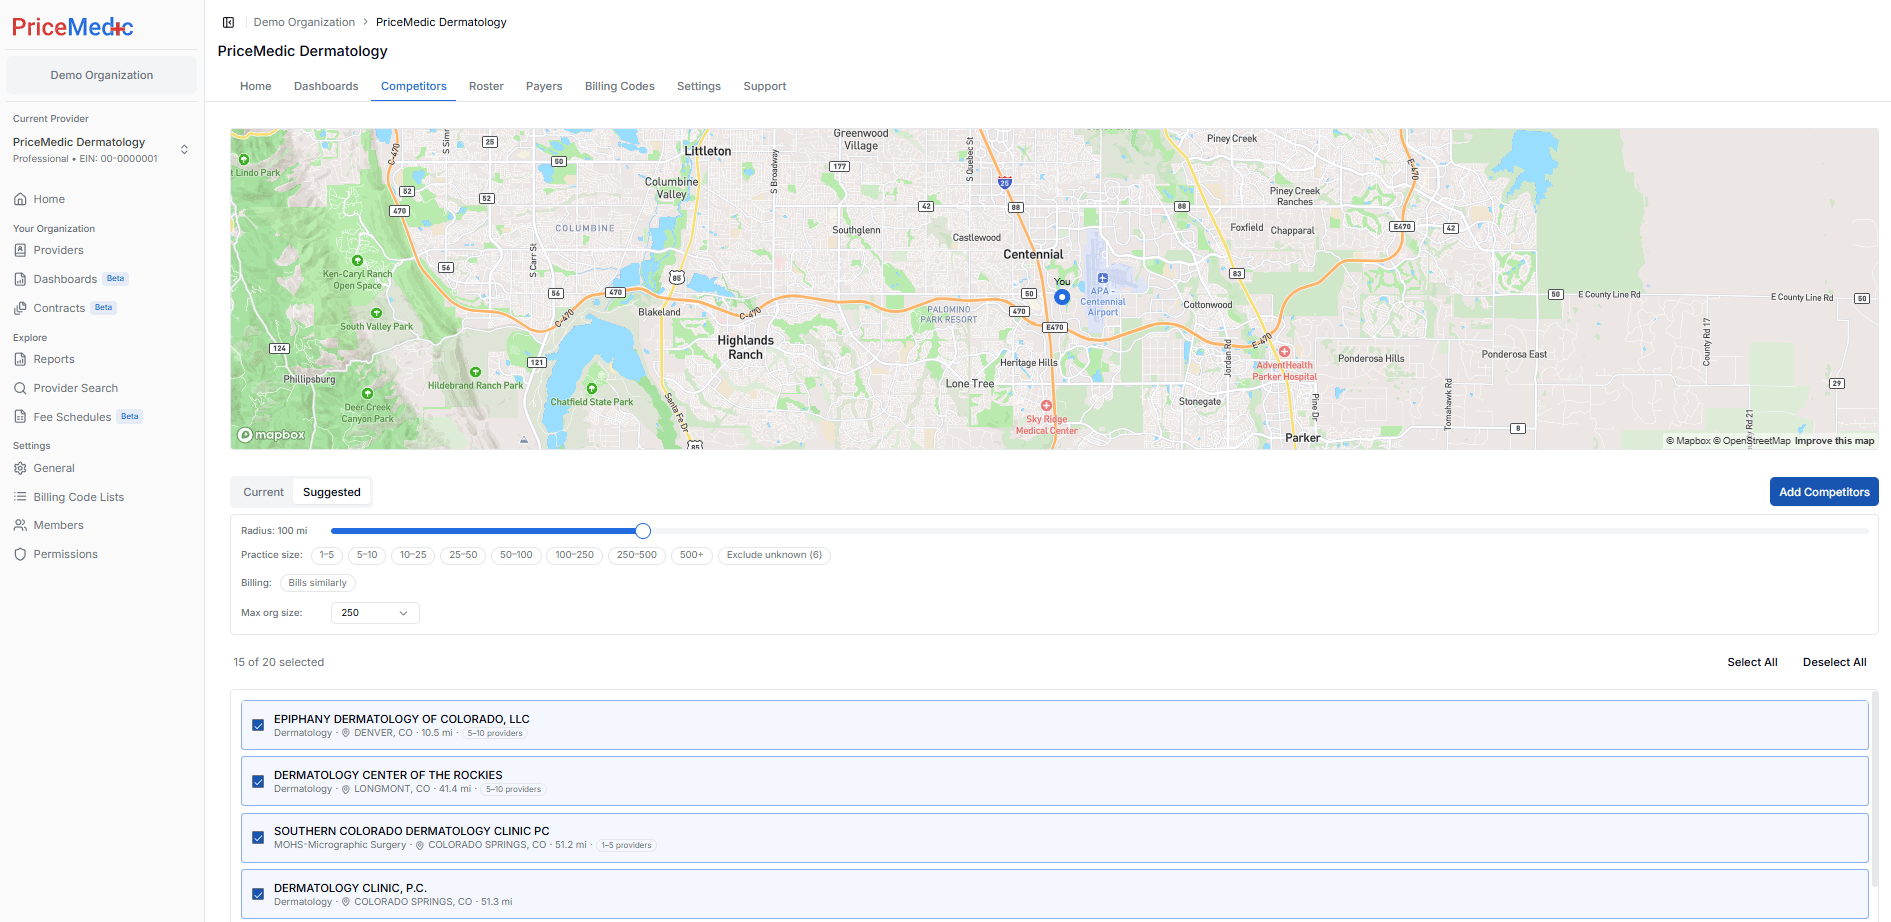Click Deselect All
The height and width of the screenshot is (922, 1891).
(x=1834, y=662)
